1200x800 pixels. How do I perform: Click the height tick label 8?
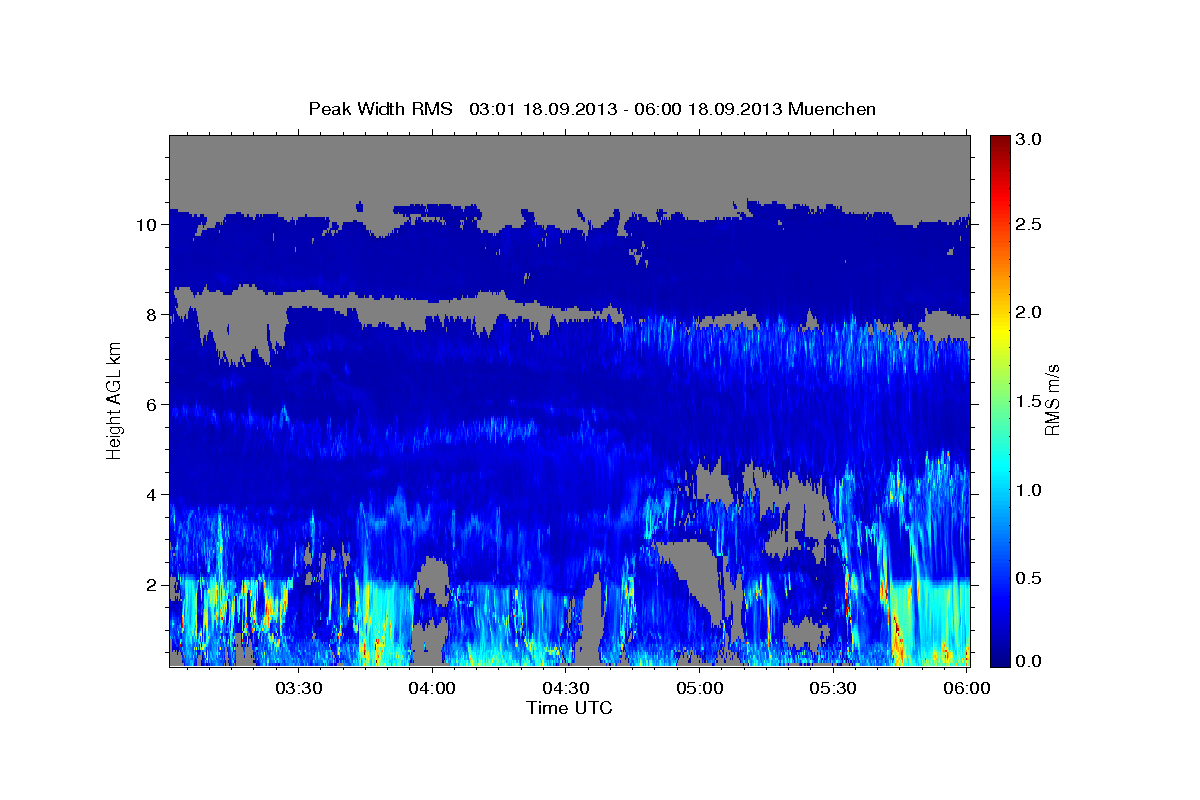point(153,315)
